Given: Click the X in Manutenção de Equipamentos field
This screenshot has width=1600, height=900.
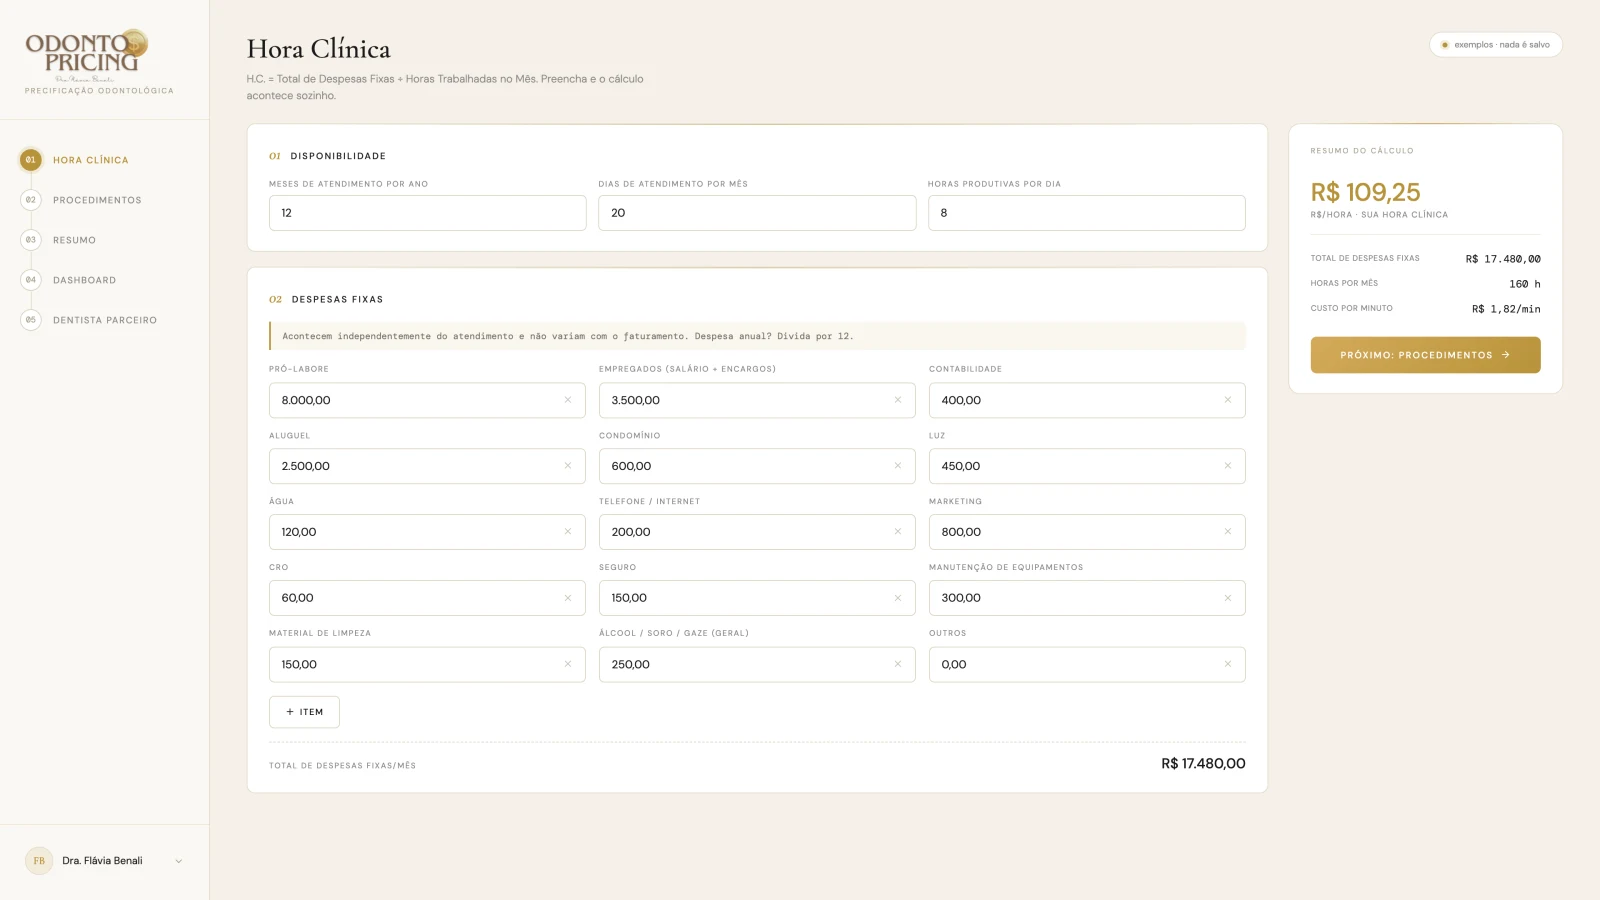Looking at the screenshot, I should (1228, 598).
